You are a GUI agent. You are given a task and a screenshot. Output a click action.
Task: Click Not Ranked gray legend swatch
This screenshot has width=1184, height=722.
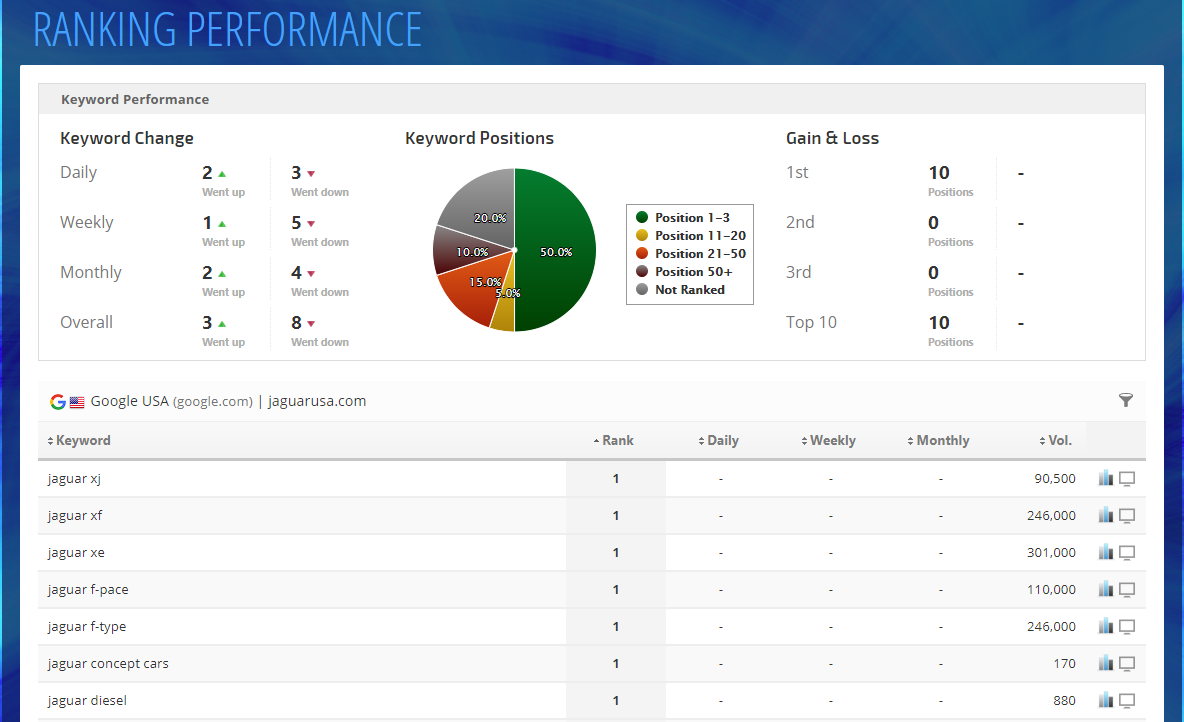point(642,290)
